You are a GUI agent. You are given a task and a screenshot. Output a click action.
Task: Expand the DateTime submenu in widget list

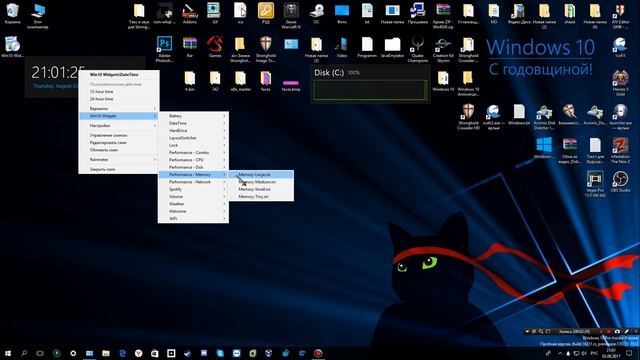pyautogui.click(x=193, y=123)
